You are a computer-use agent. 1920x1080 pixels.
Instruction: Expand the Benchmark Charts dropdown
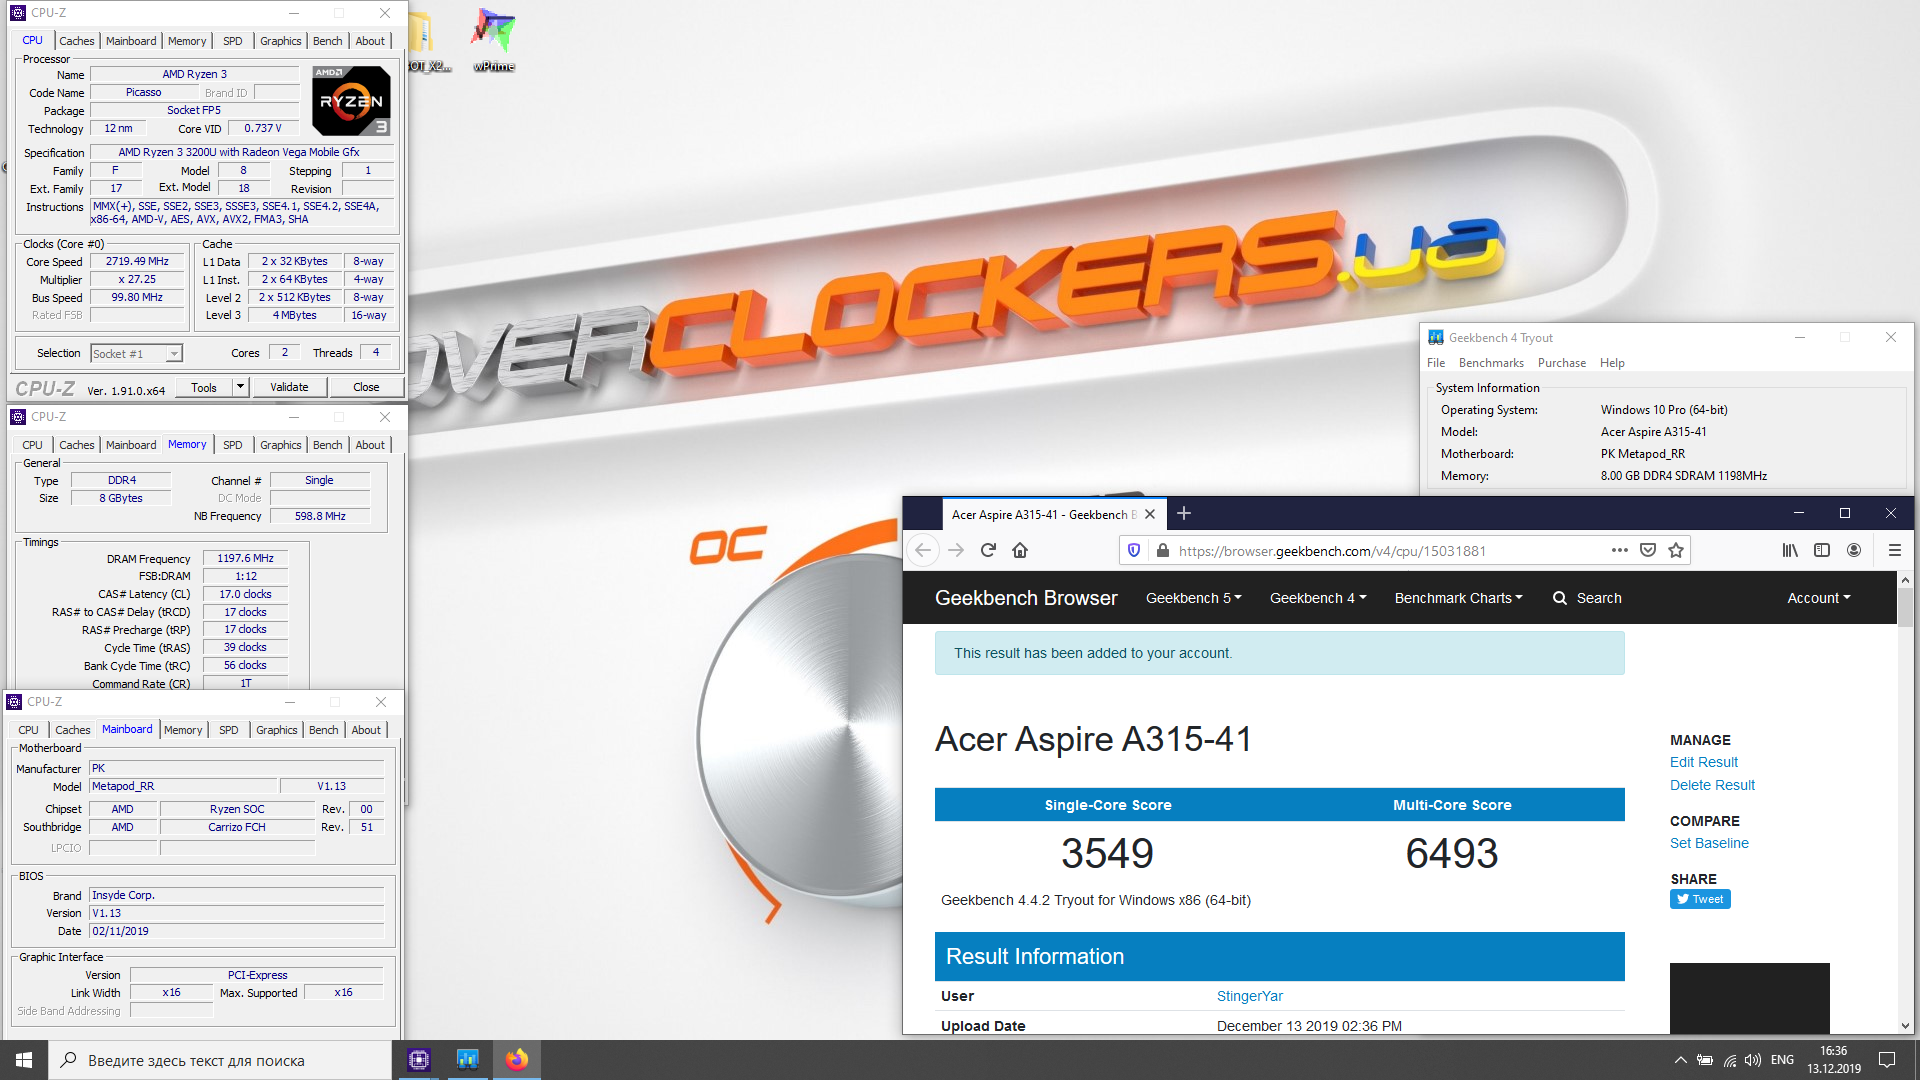point(1459,598)
